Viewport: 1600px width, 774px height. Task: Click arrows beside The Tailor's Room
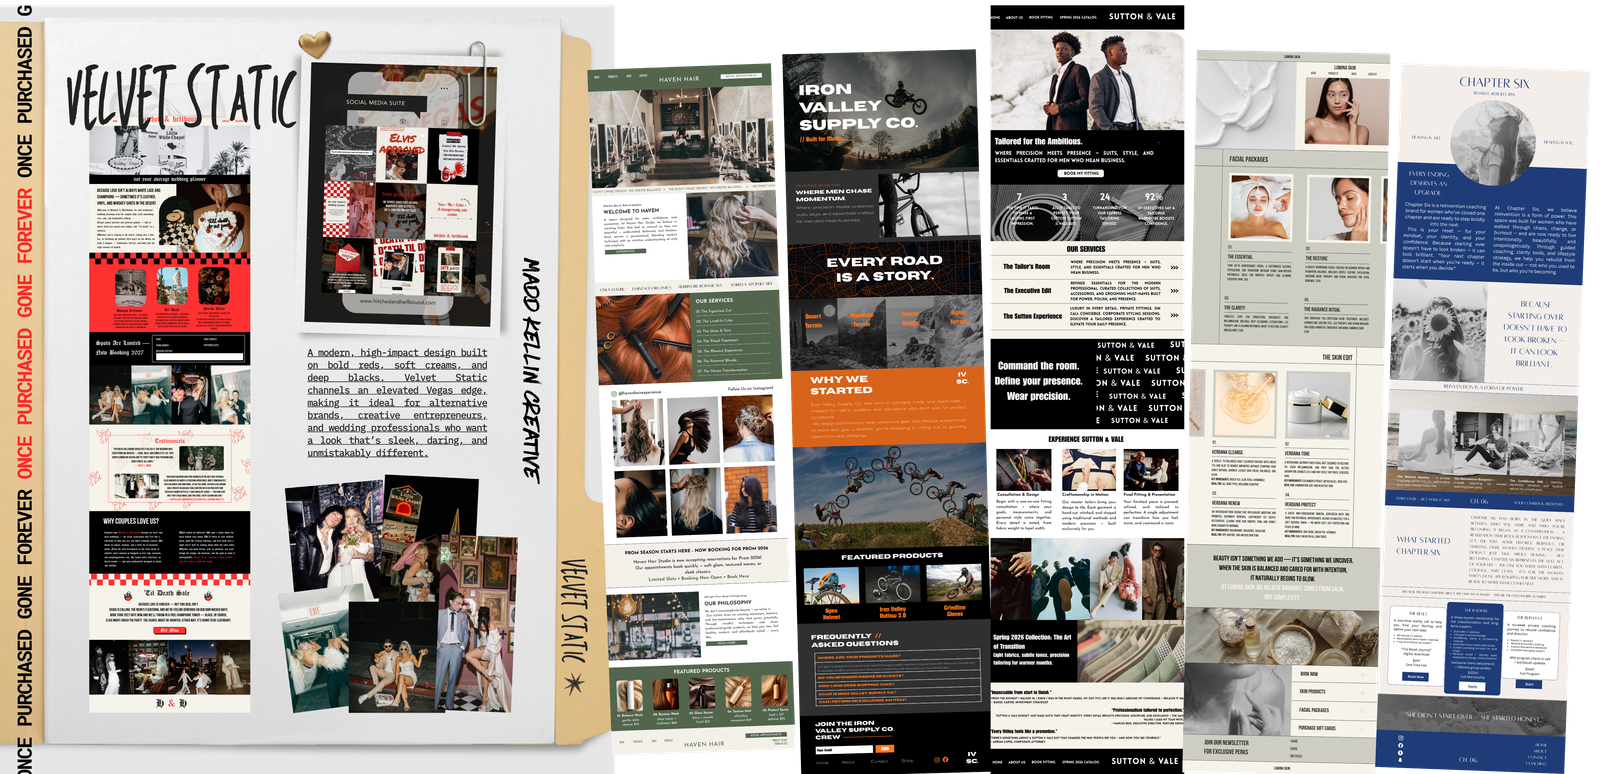[1174, 267]
